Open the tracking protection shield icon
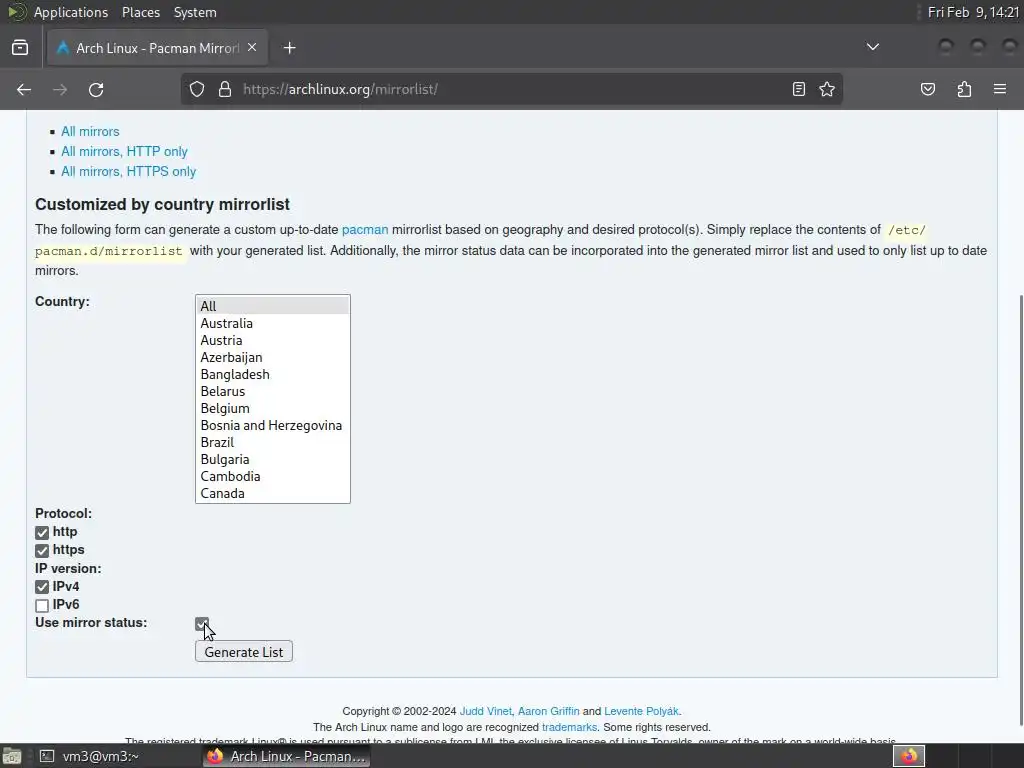The image size is (1024, 768). coord(197,89)
